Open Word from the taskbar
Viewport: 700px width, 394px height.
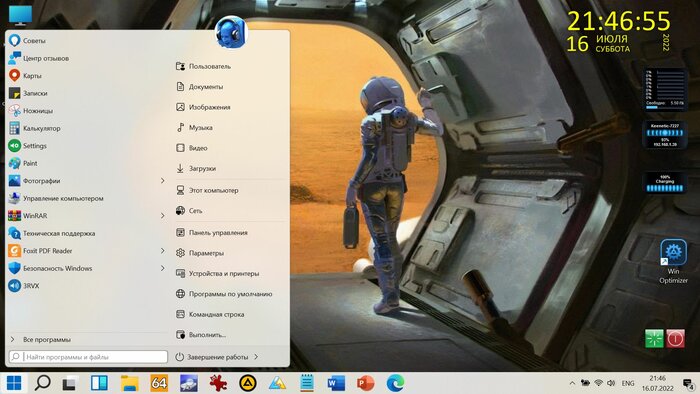[336, 383]
